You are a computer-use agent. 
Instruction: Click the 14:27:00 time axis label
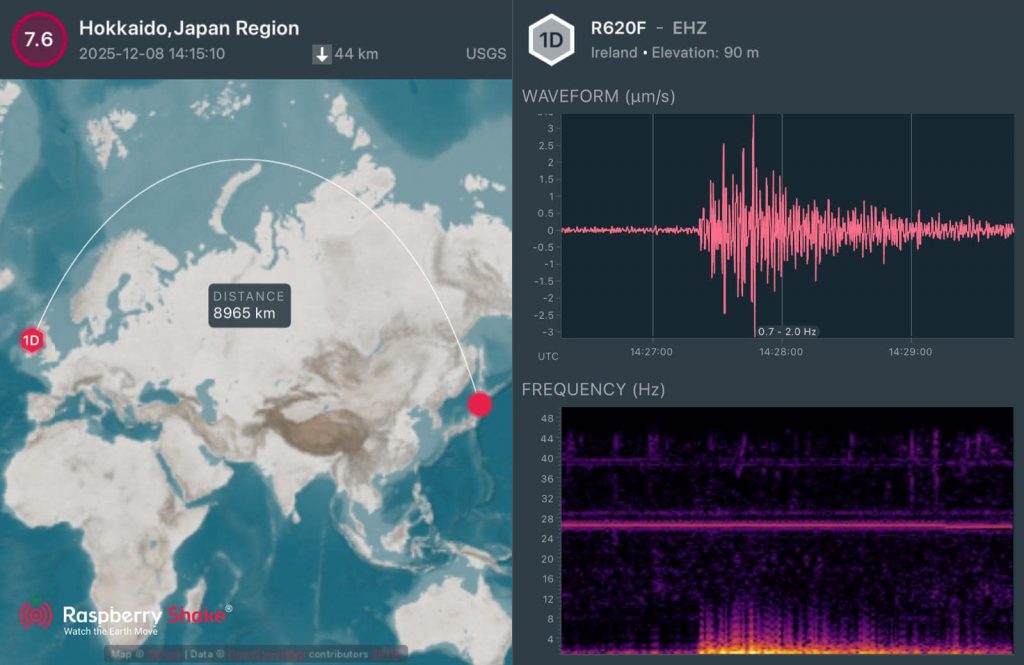(652, 352)
